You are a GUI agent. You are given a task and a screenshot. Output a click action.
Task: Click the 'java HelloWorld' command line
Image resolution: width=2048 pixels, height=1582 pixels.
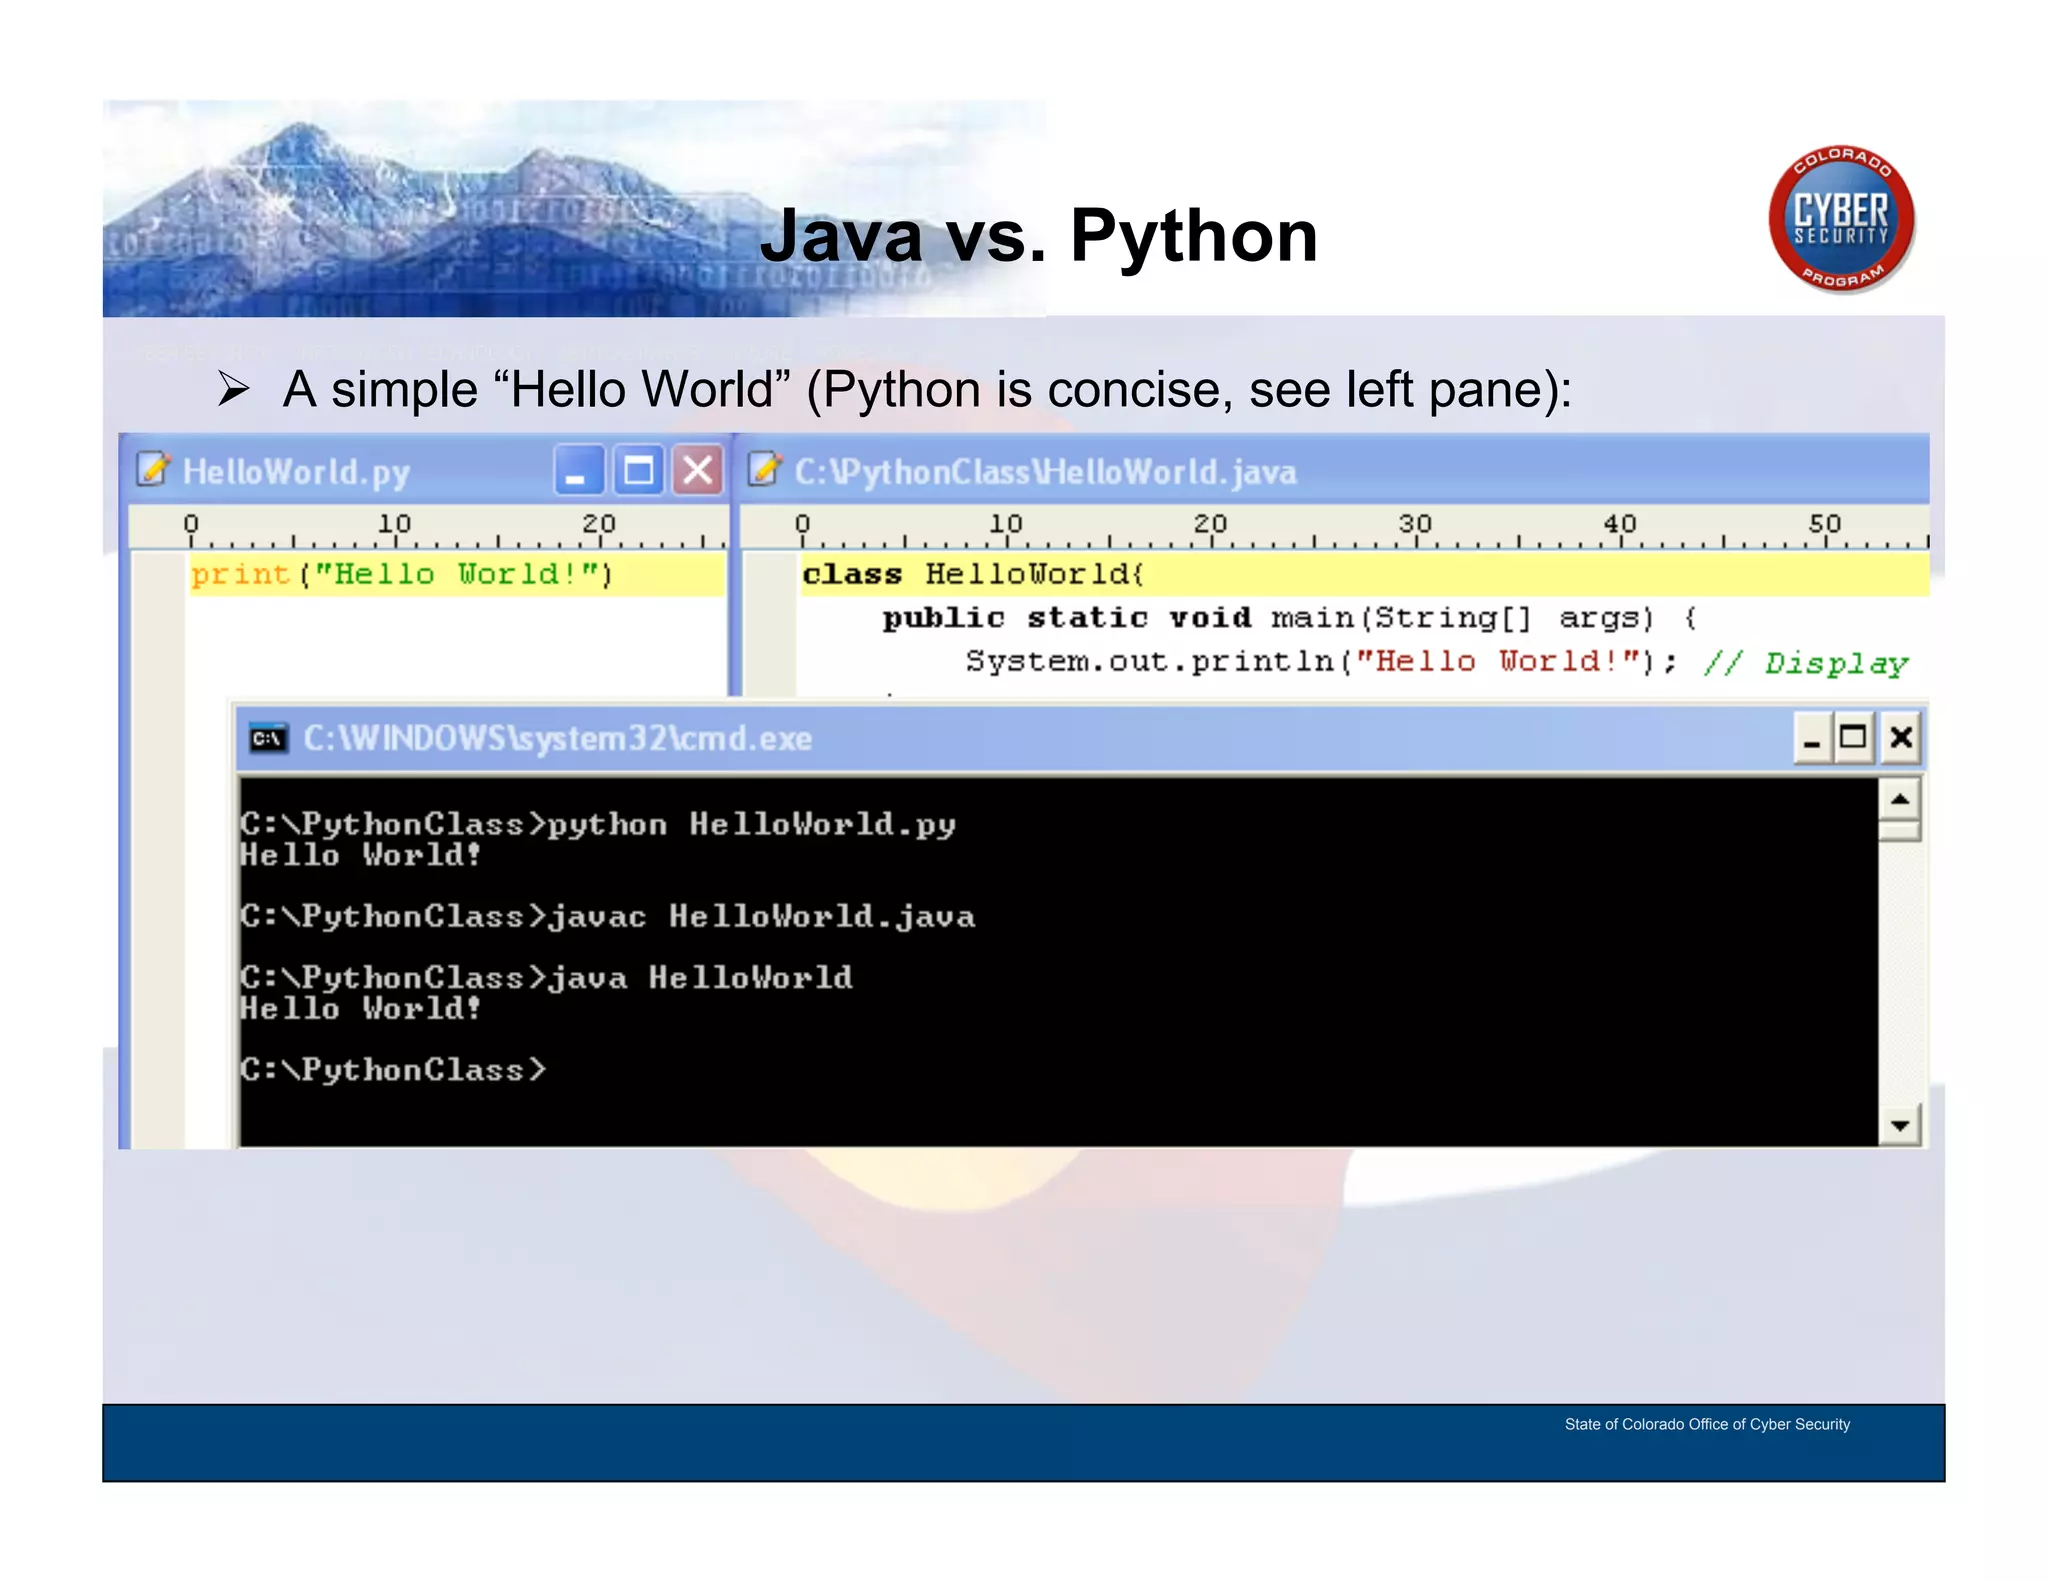[546, 977]
